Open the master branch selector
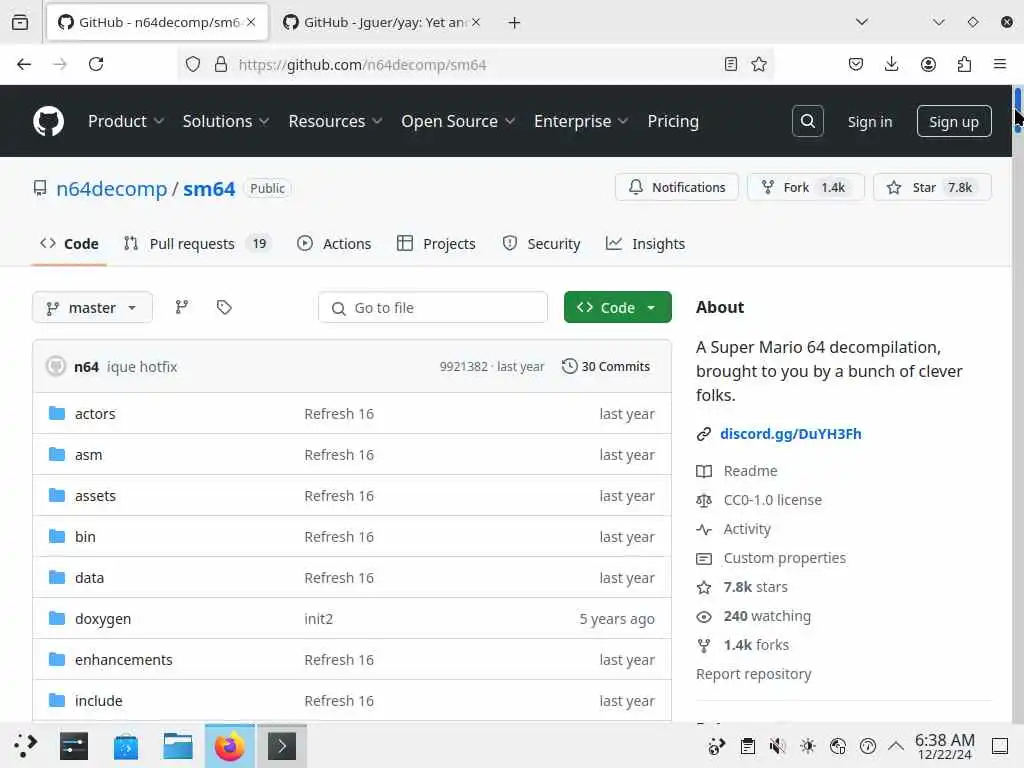1024x768 pixels. pyautogui.click(x=92, y=308)
